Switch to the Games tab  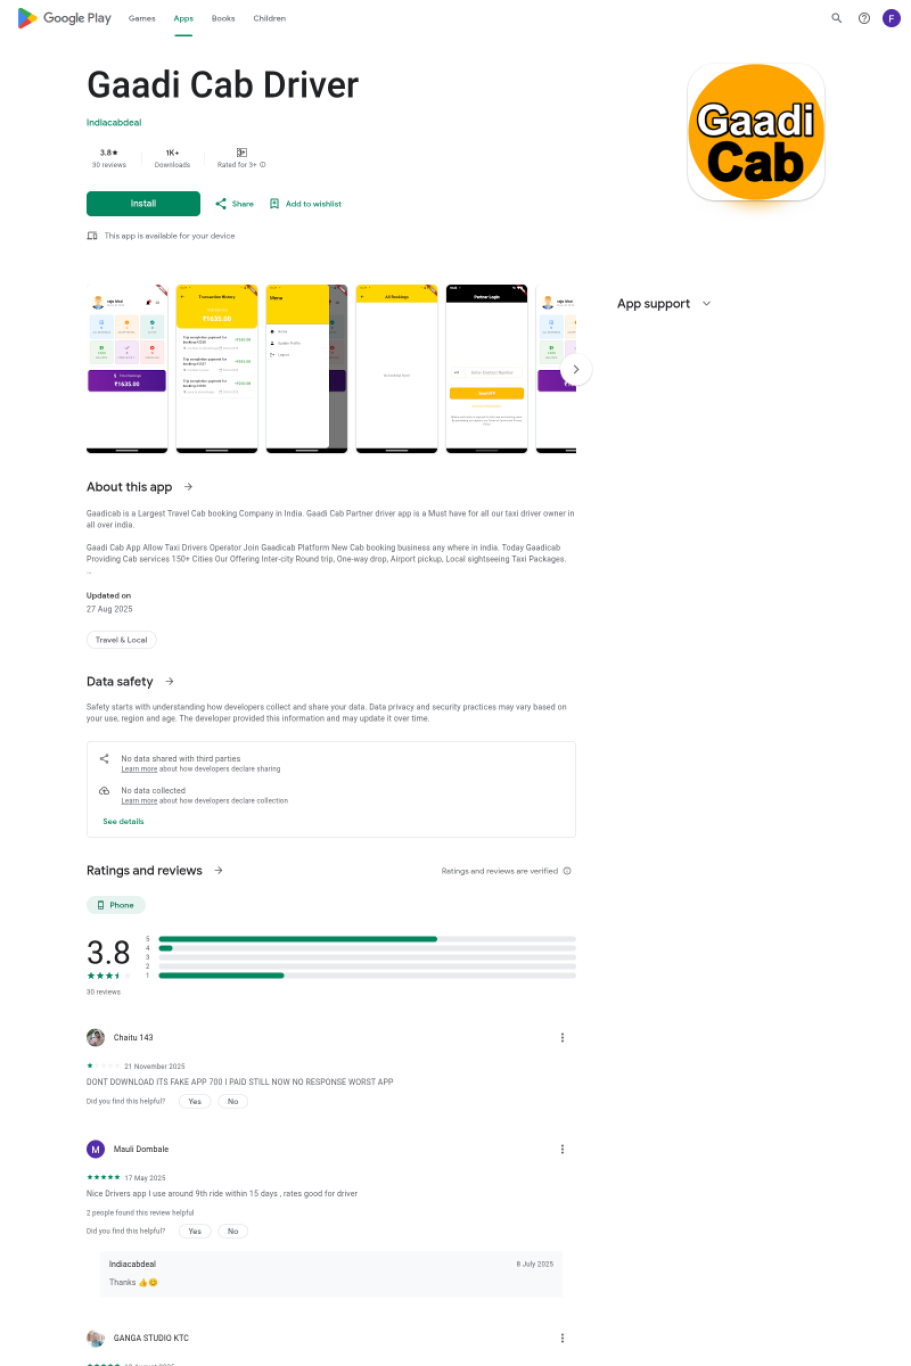click(x=142, y=18)
